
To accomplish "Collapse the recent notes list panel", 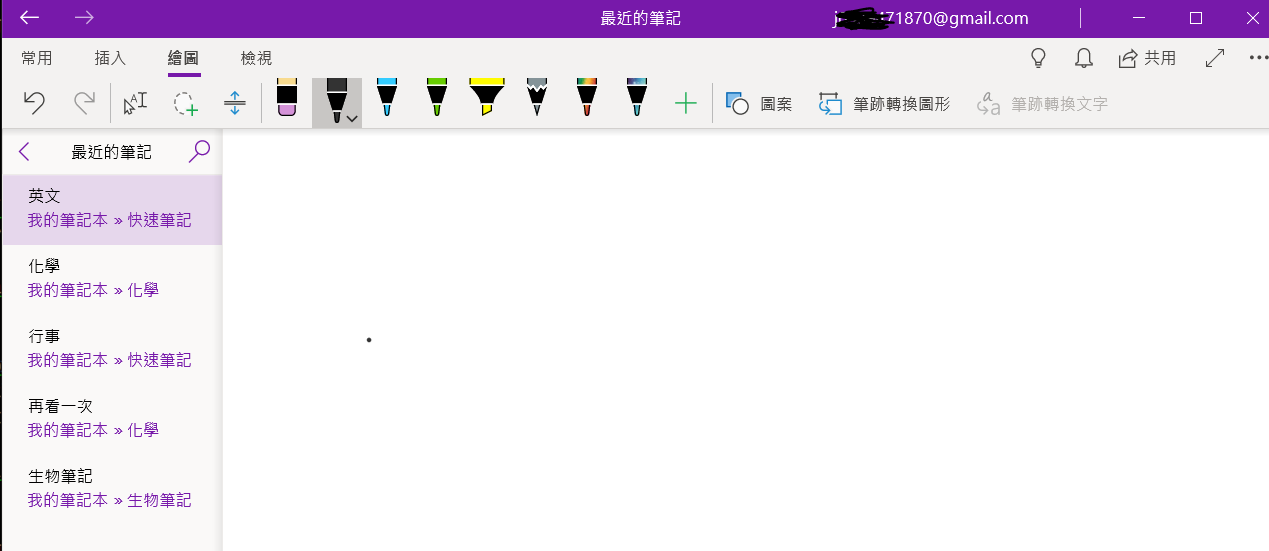I will [x=25, y=152].
